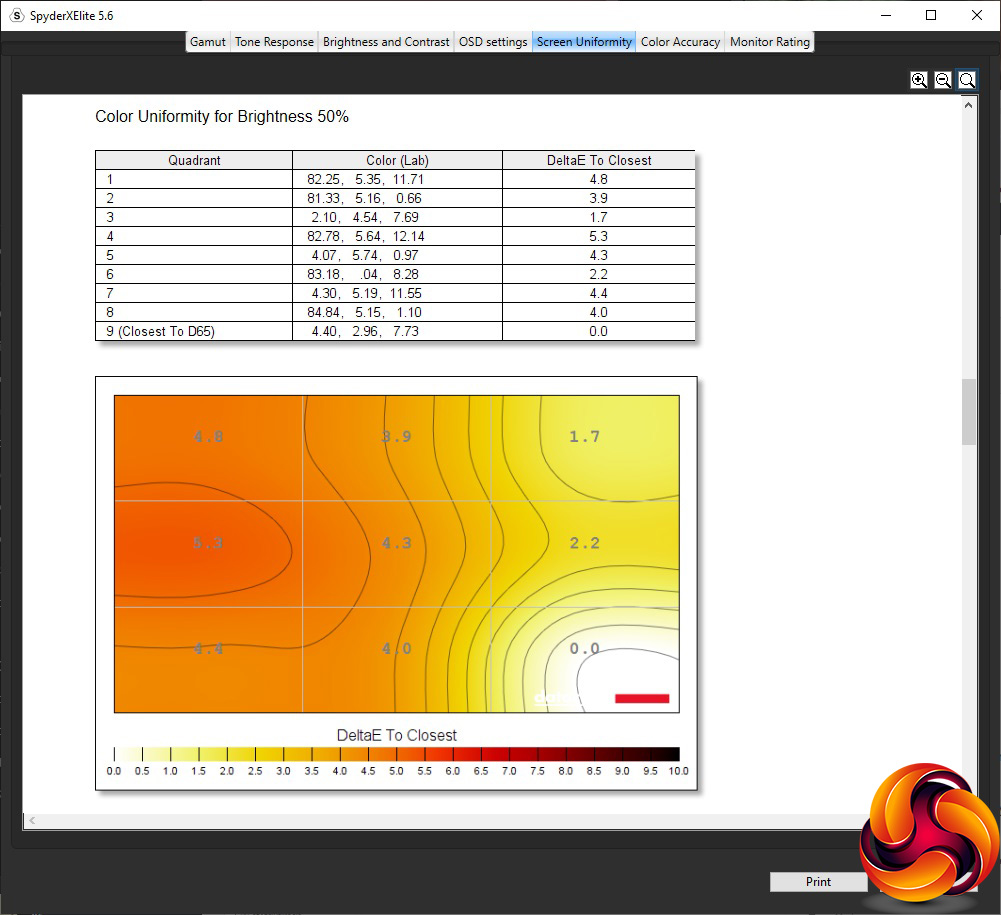Screen dimensions: 1001x915
Task: Click the 0.0 start of the DeltaE color scale
Action: coord(114,771)
